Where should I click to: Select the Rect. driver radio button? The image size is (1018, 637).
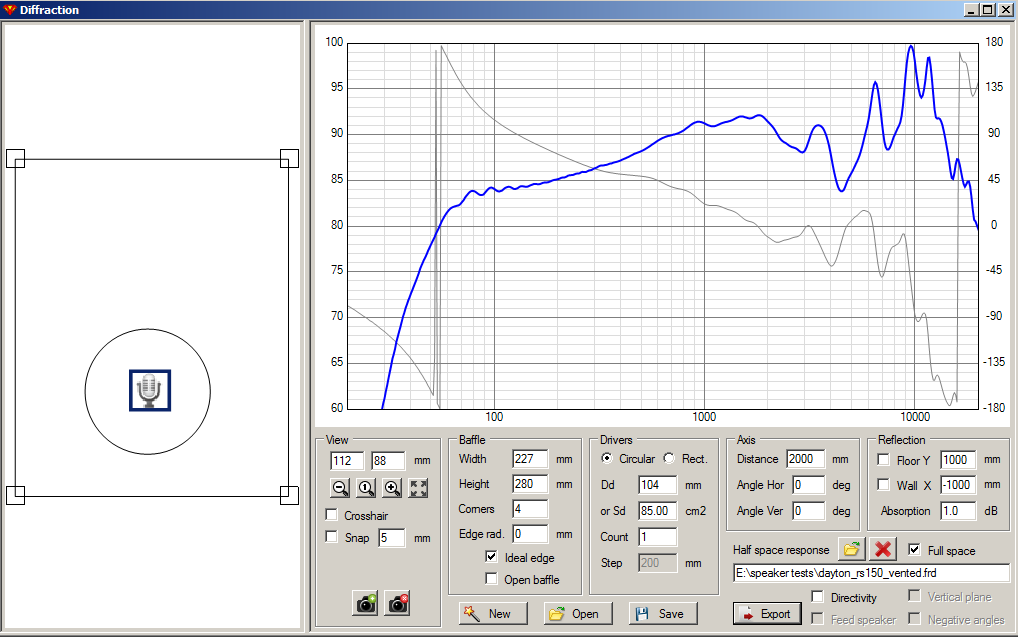[x=669, y=458]
